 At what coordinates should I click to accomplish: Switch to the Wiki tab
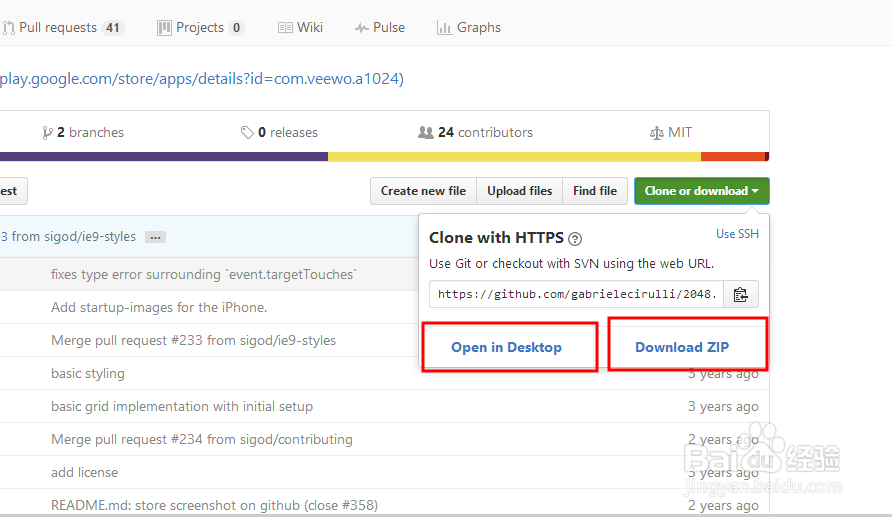coord(300,27)
